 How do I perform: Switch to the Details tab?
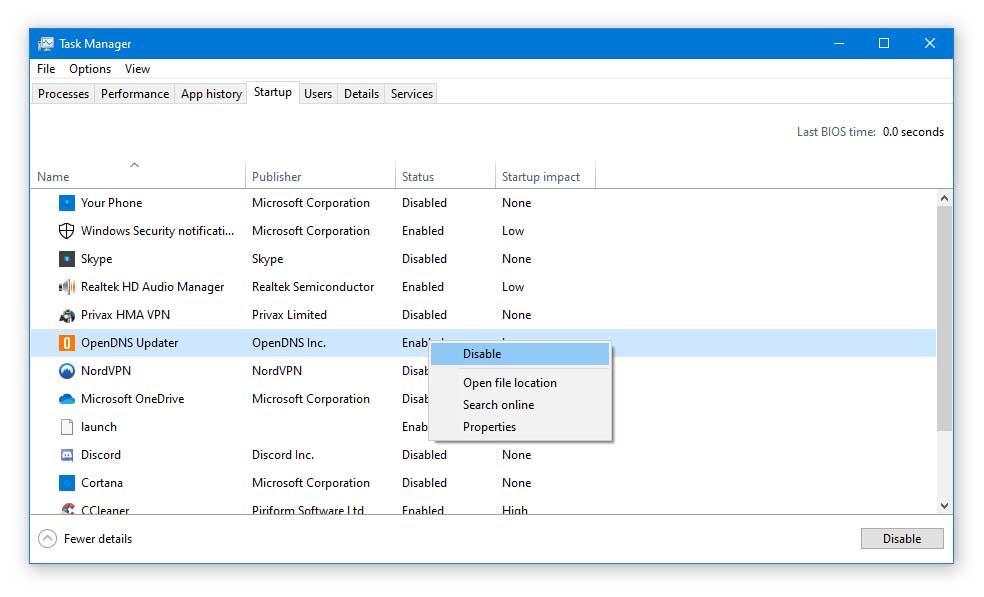(x=361, y=94)
